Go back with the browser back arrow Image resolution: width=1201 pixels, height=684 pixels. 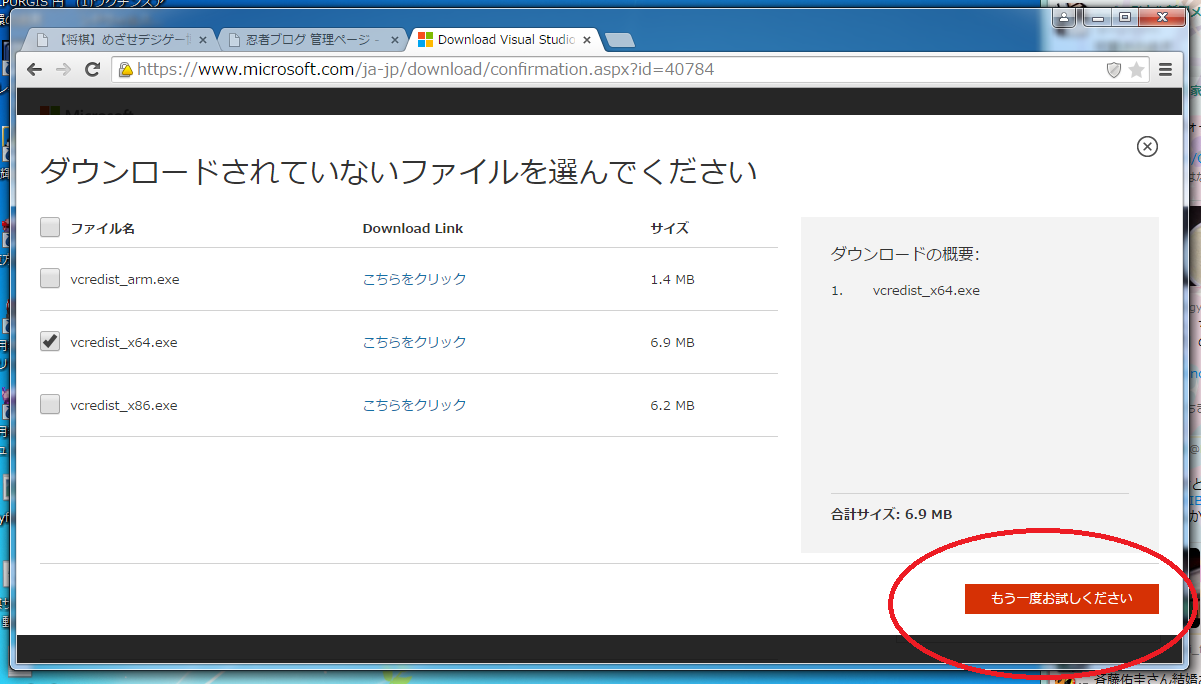point(35,69)
